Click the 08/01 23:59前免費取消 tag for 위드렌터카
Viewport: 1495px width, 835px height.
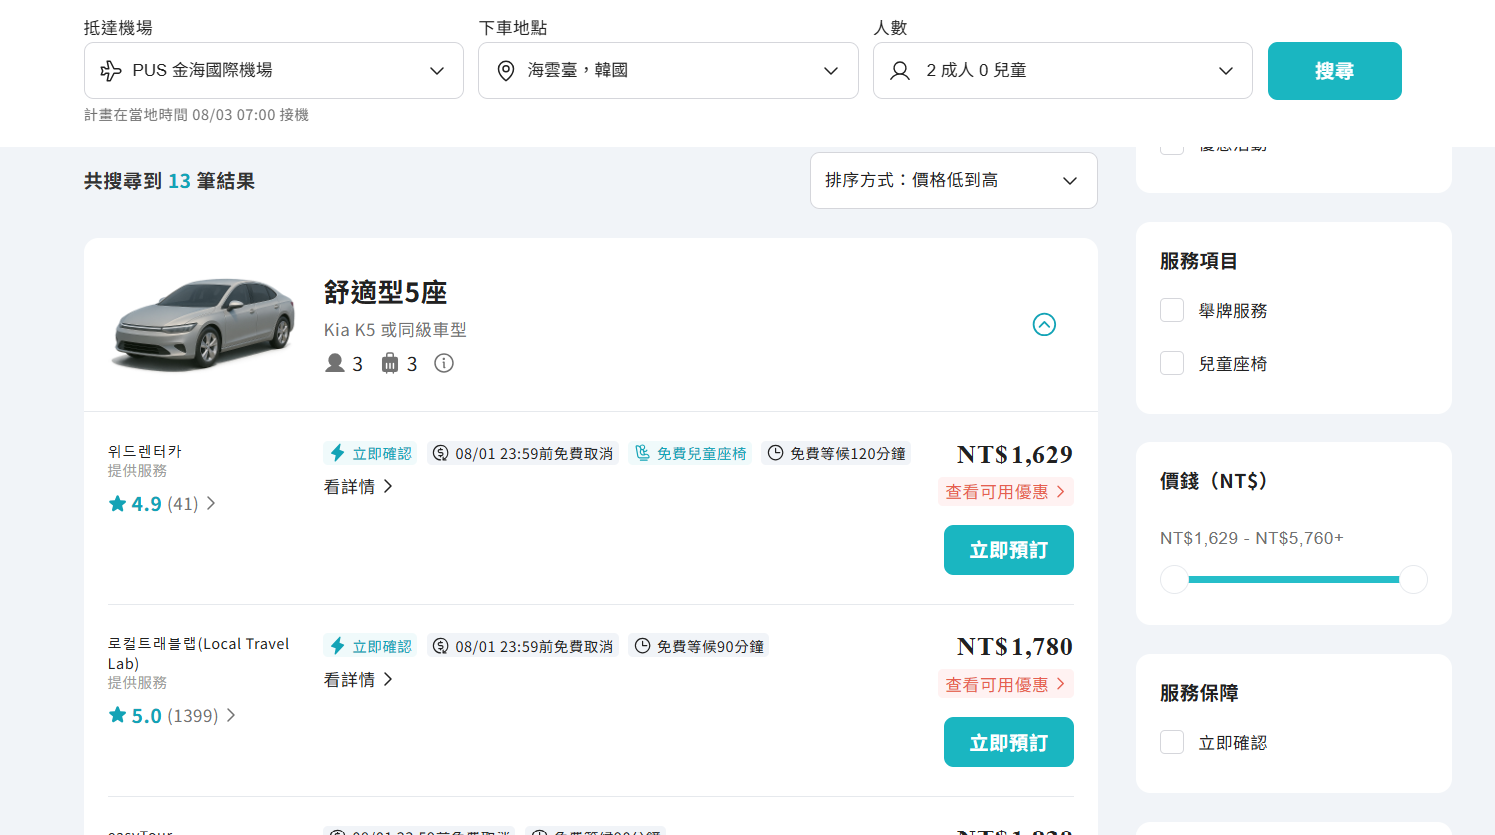[x=523, y=453]
